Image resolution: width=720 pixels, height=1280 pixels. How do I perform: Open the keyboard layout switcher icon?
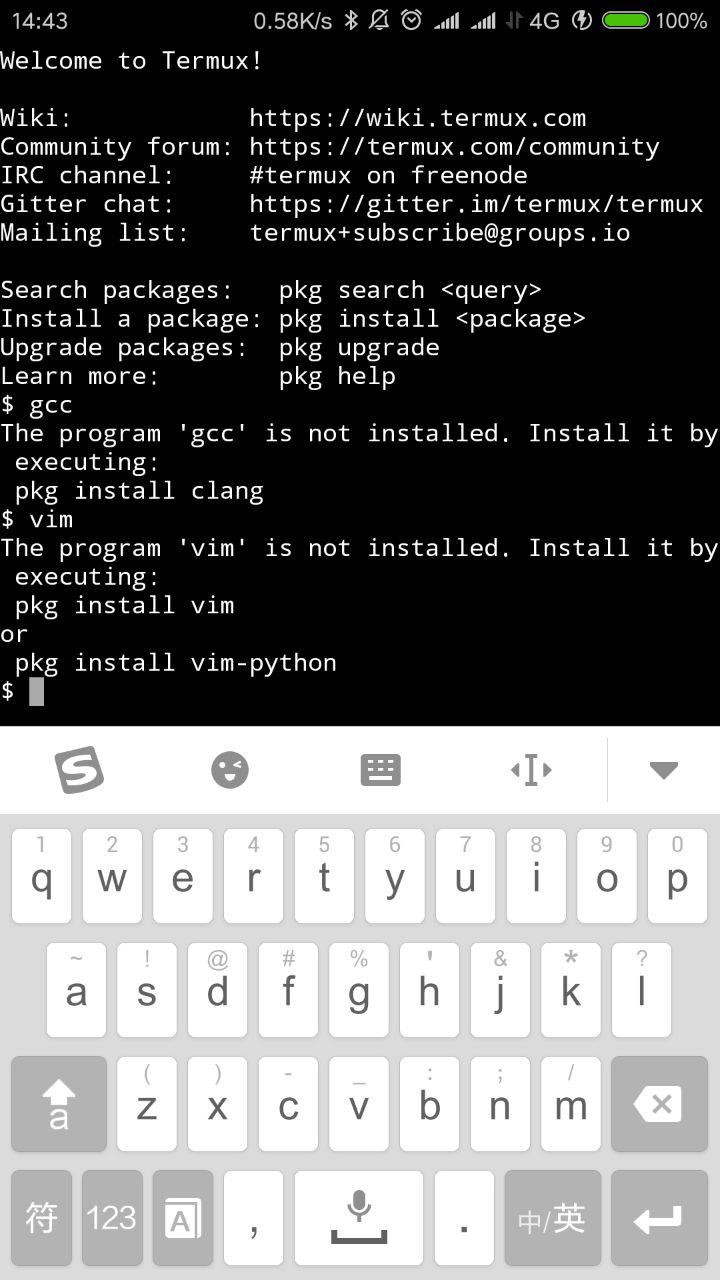coord(380,770)
